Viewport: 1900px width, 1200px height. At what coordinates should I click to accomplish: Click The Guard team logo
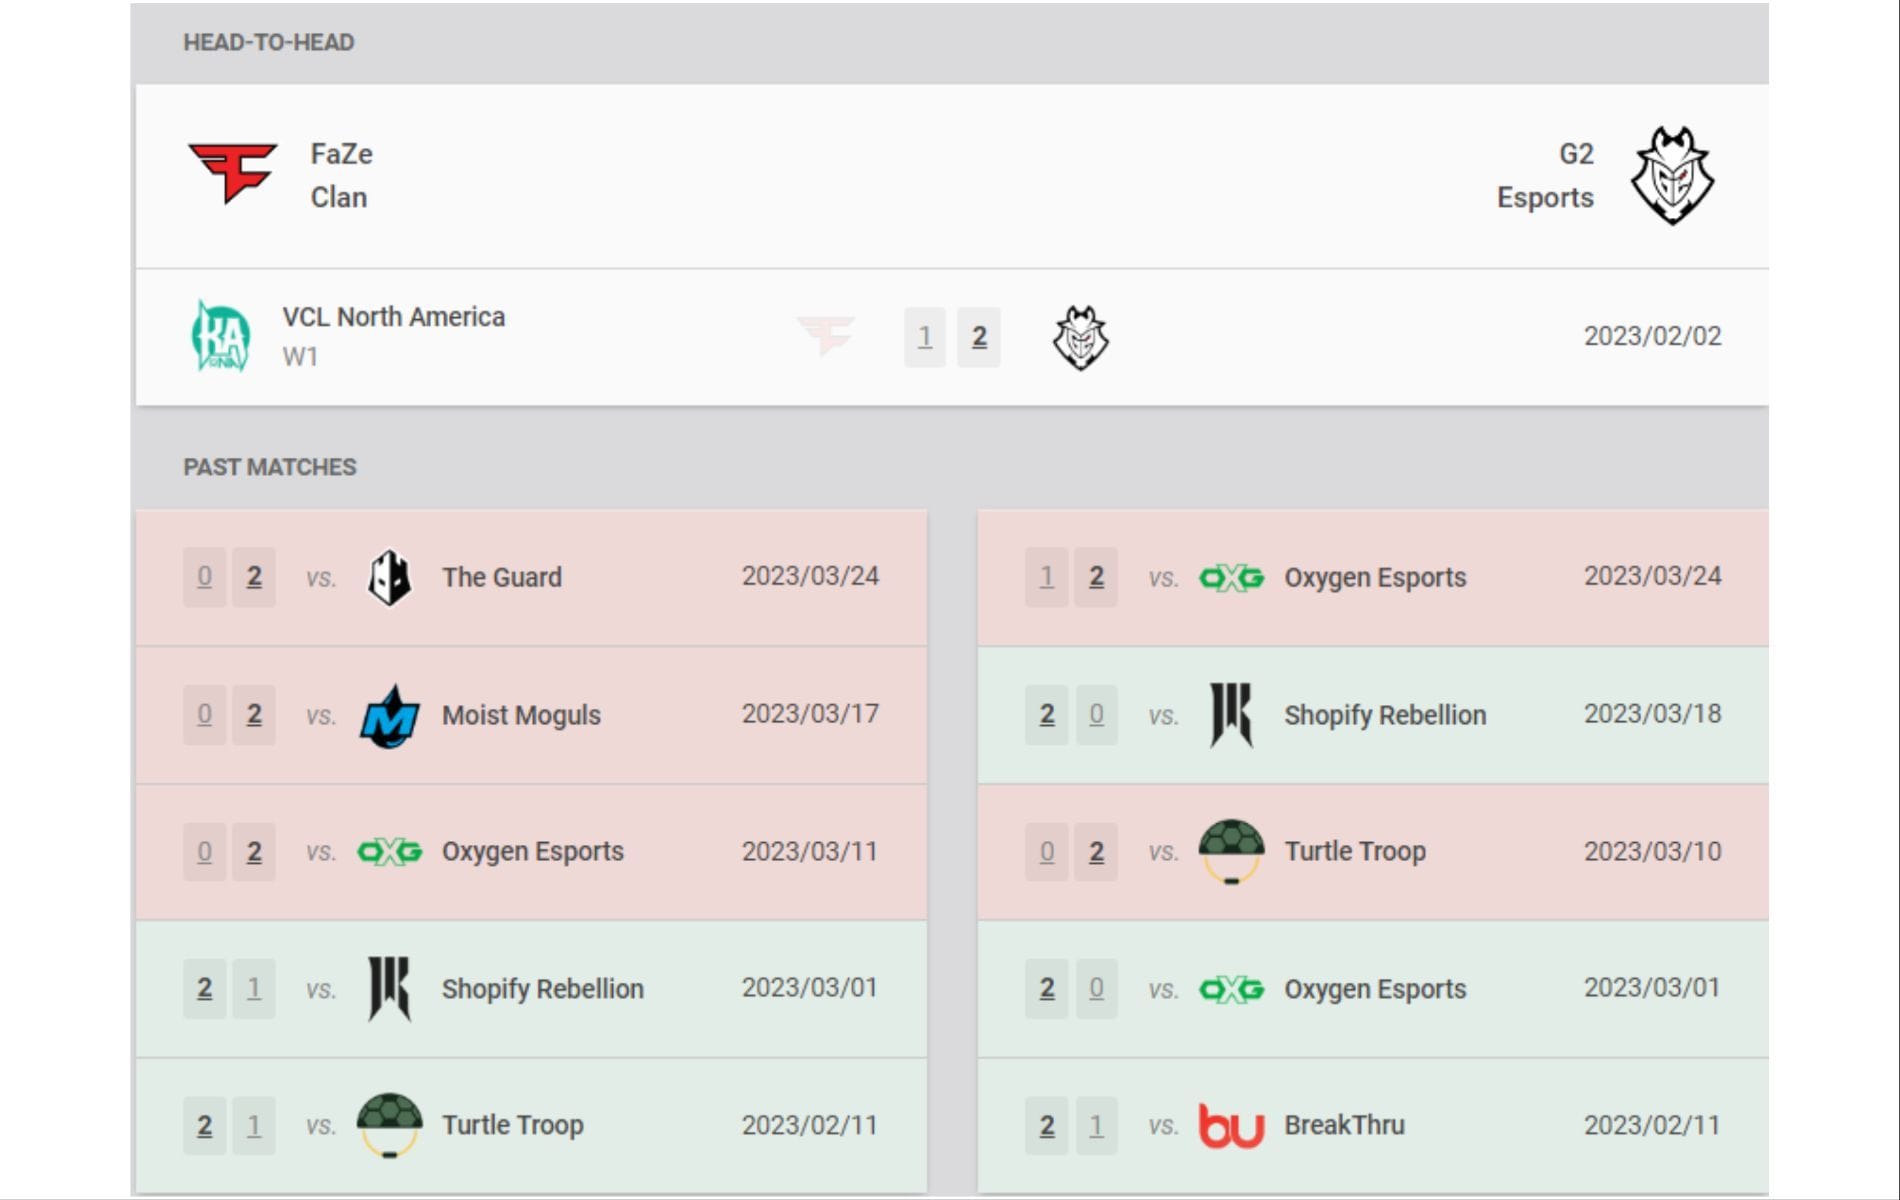click(x=389, y=578)
